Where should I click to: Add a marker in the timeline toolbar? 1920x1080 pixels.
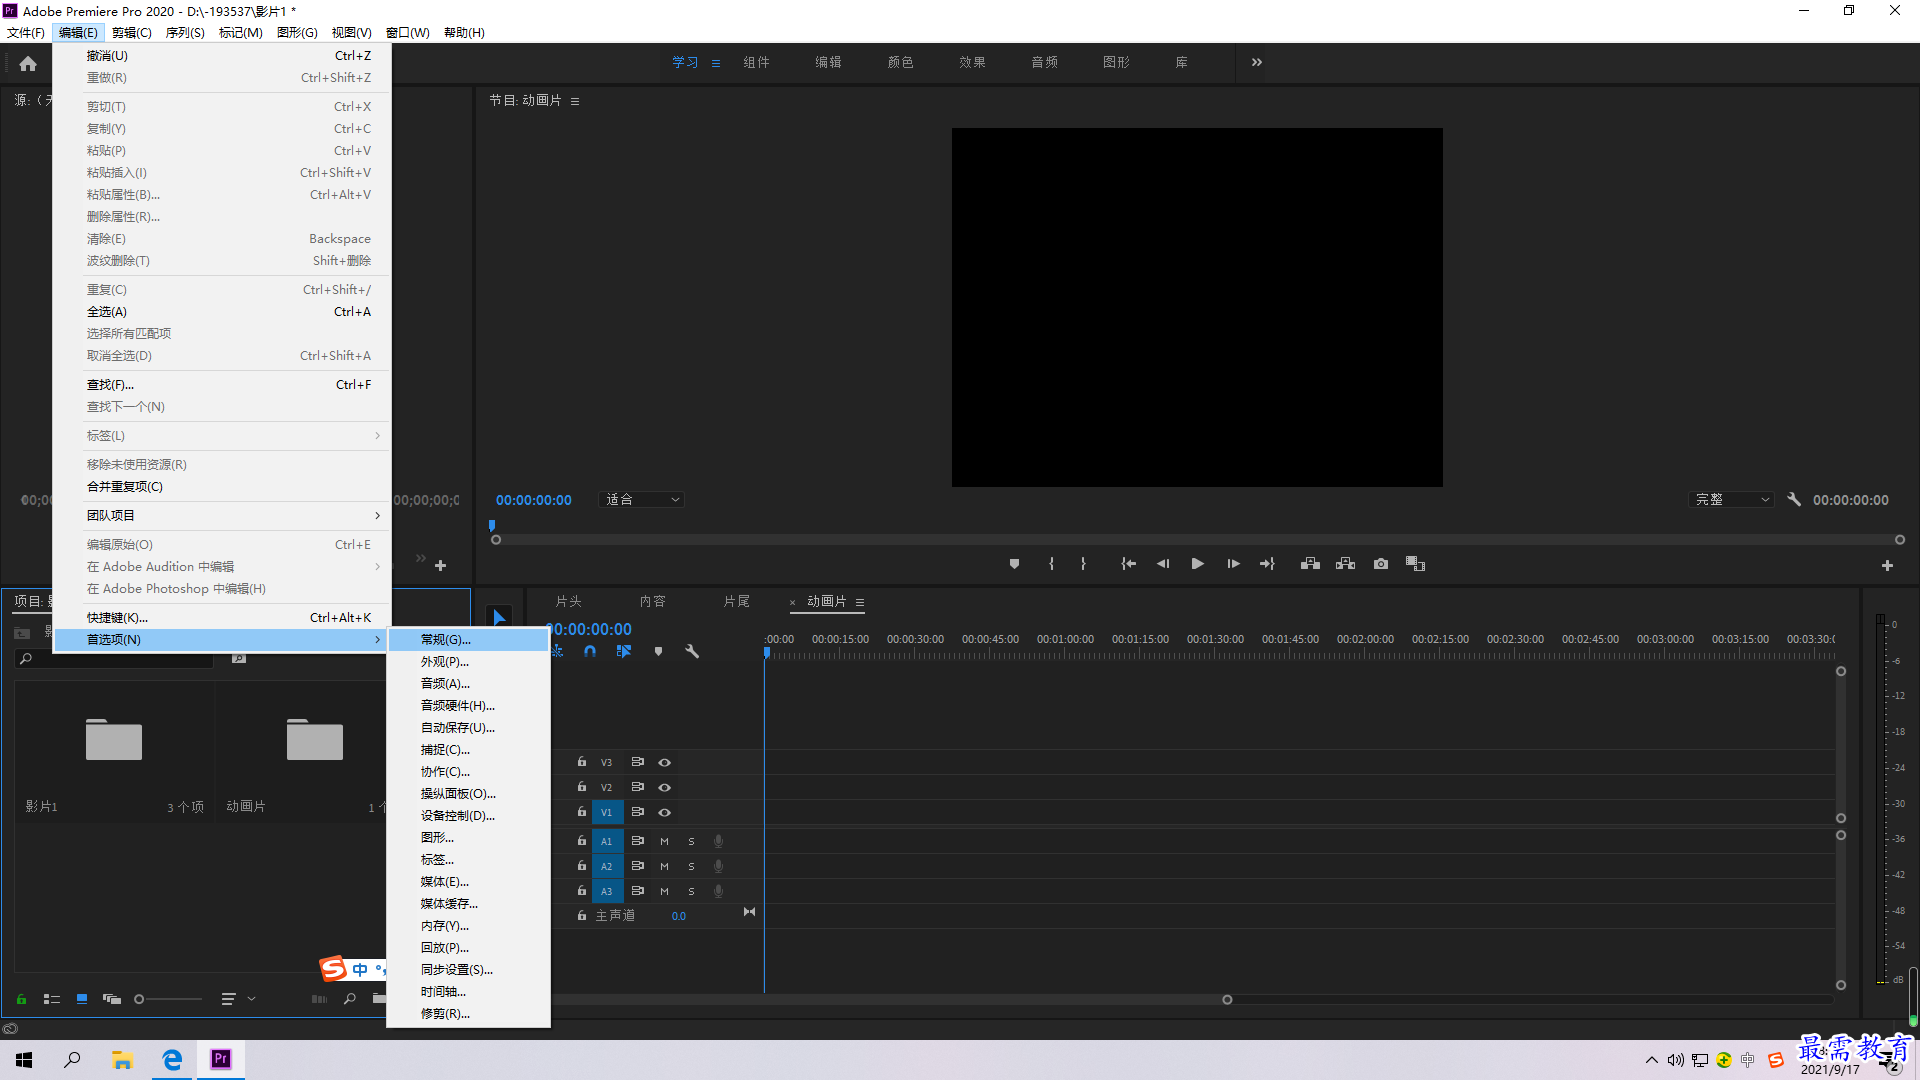click(658, 651)
